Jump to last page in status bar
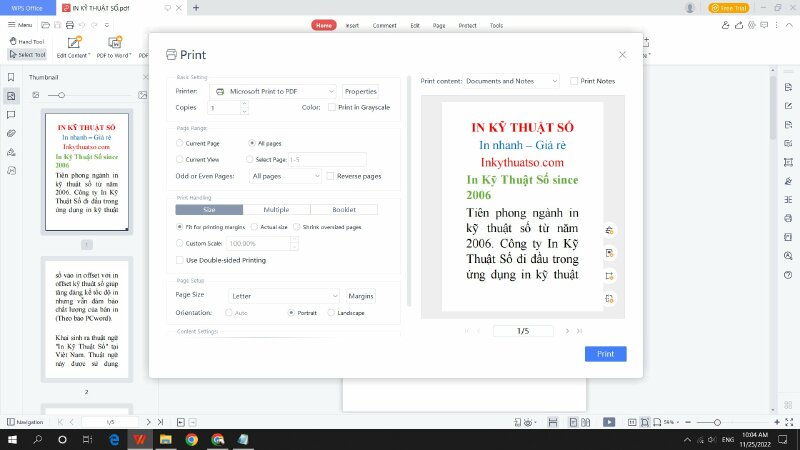This screenshot has width=800, height=450. (160, 422)
